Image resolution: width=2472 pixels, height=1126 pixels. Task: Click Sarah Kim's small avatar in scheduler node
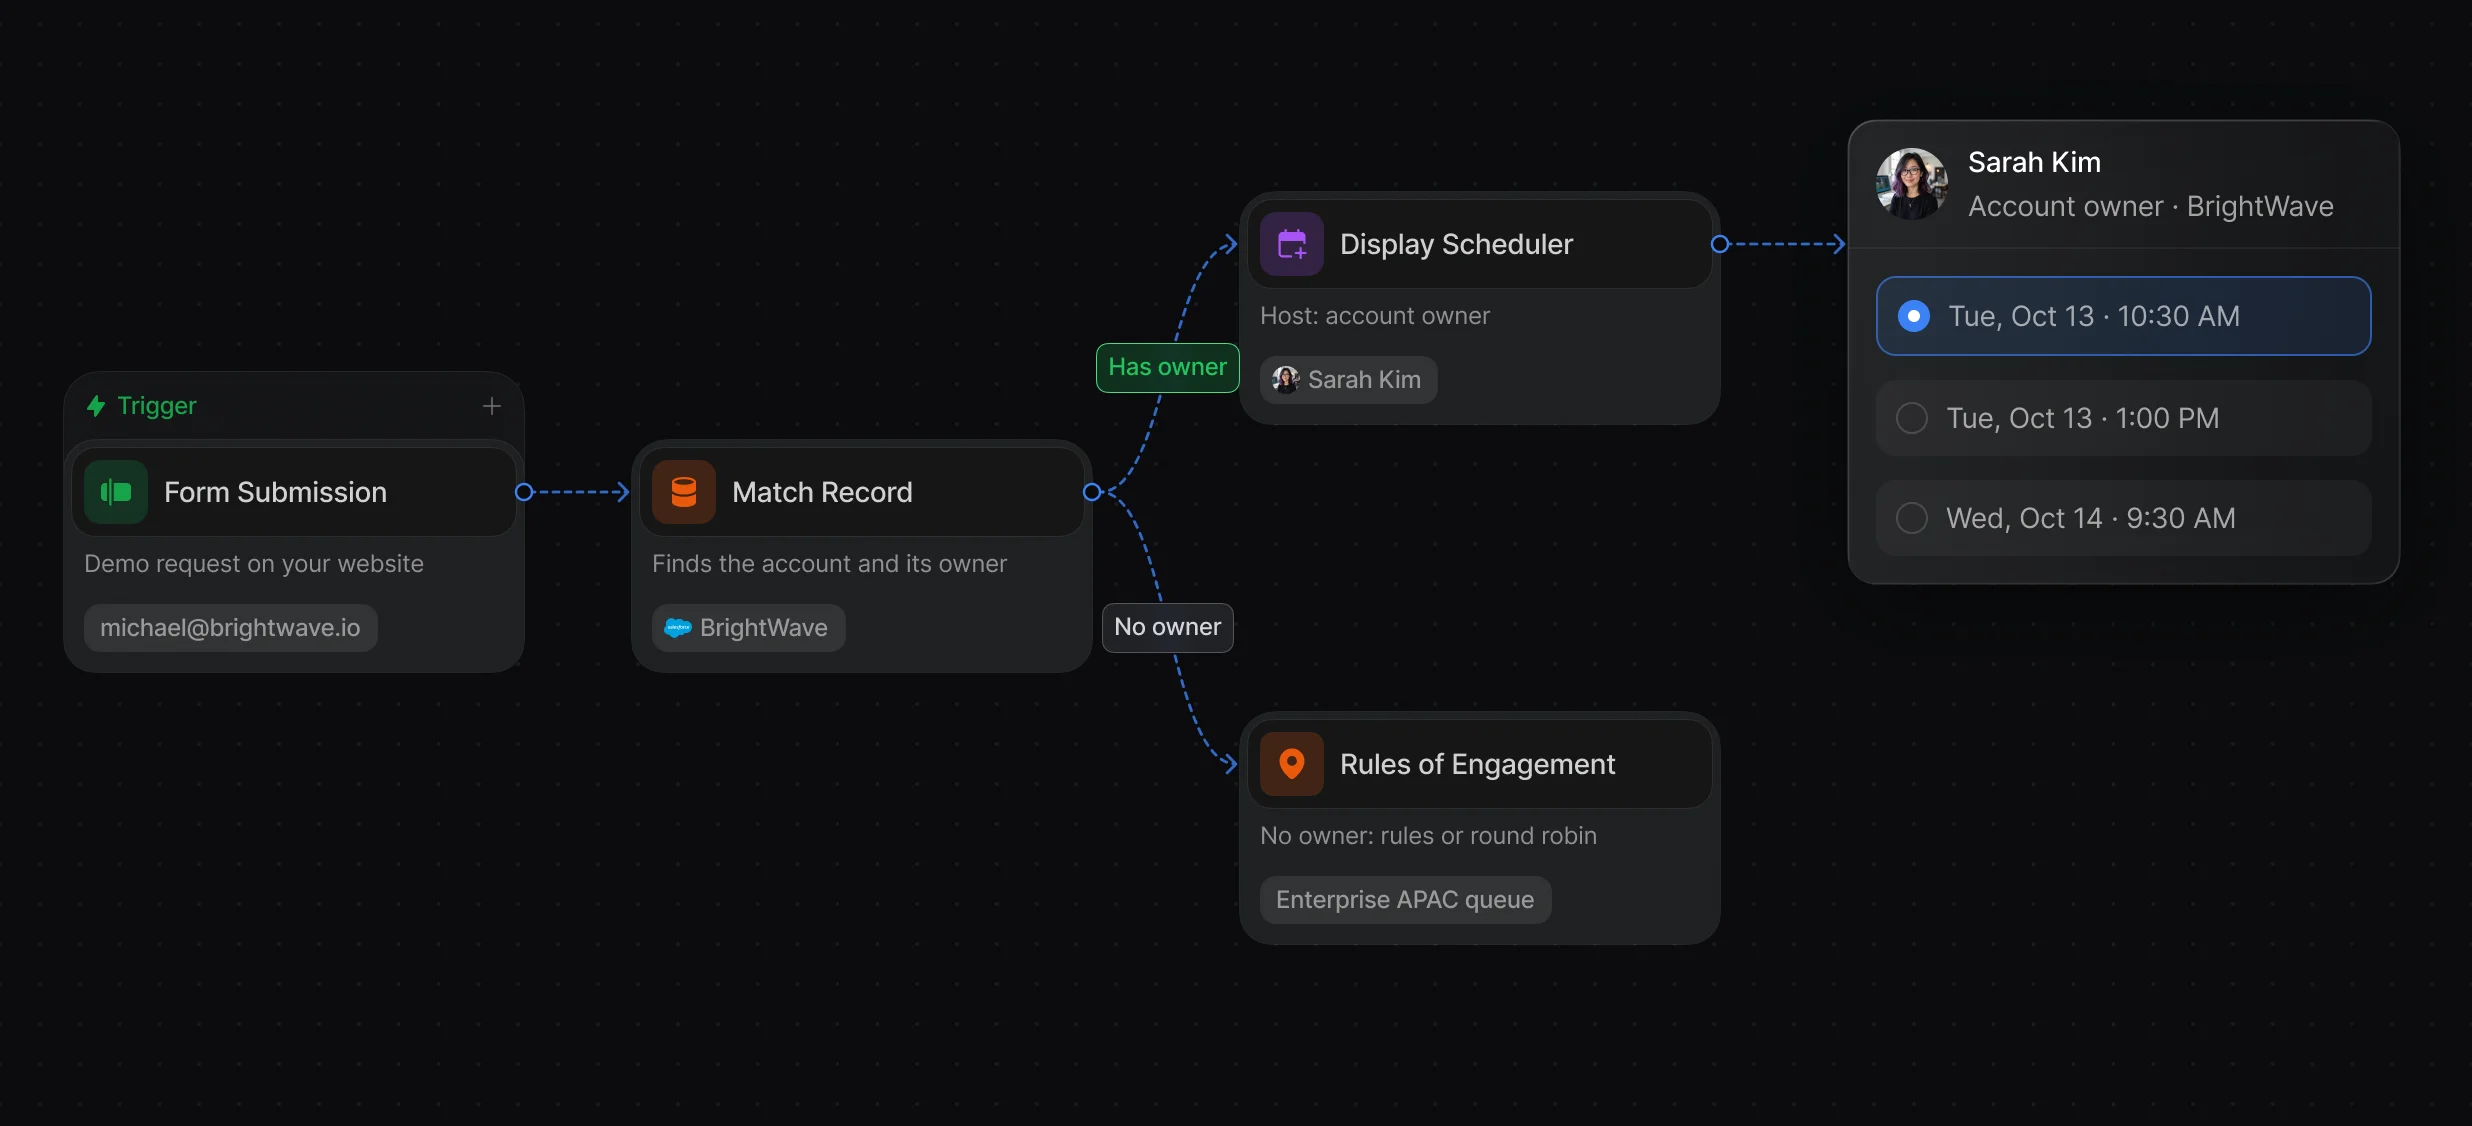[1286, 380]
